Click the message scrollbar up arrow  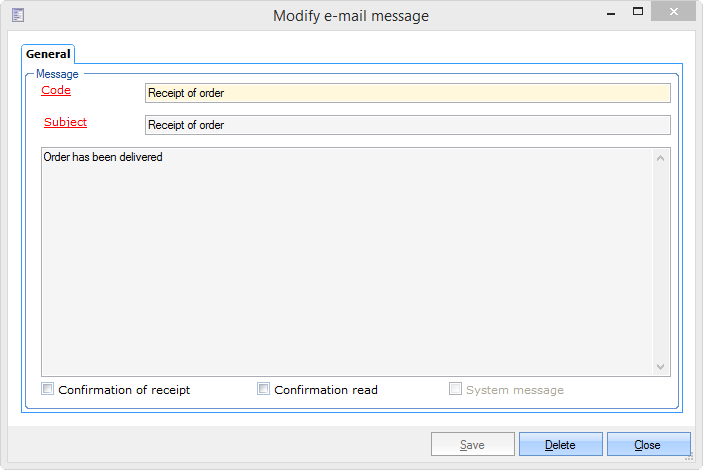click(660, 157)
